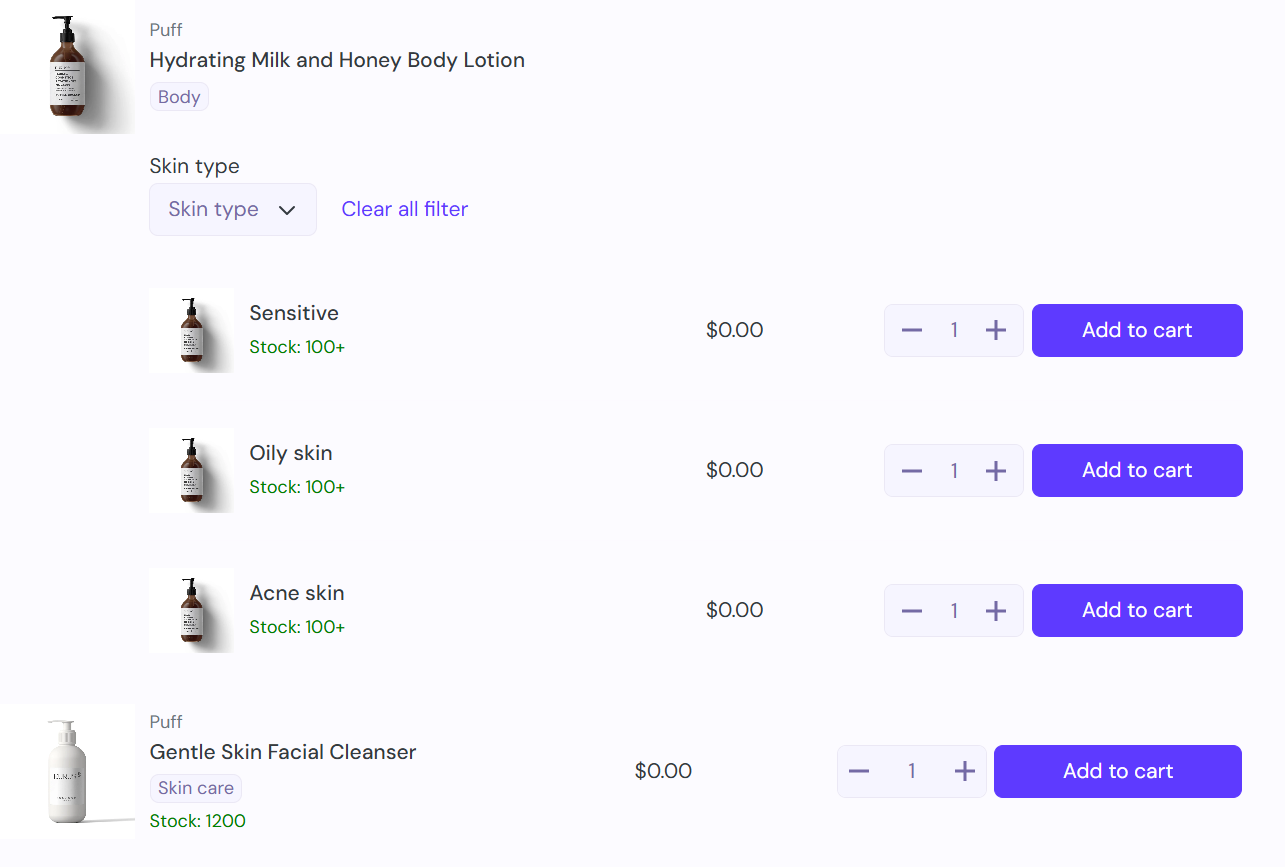Add Acne skin variant to cart
The width and height of the screenshot is (1285, 867).
pyautogui.click(x=1137, y=610)
